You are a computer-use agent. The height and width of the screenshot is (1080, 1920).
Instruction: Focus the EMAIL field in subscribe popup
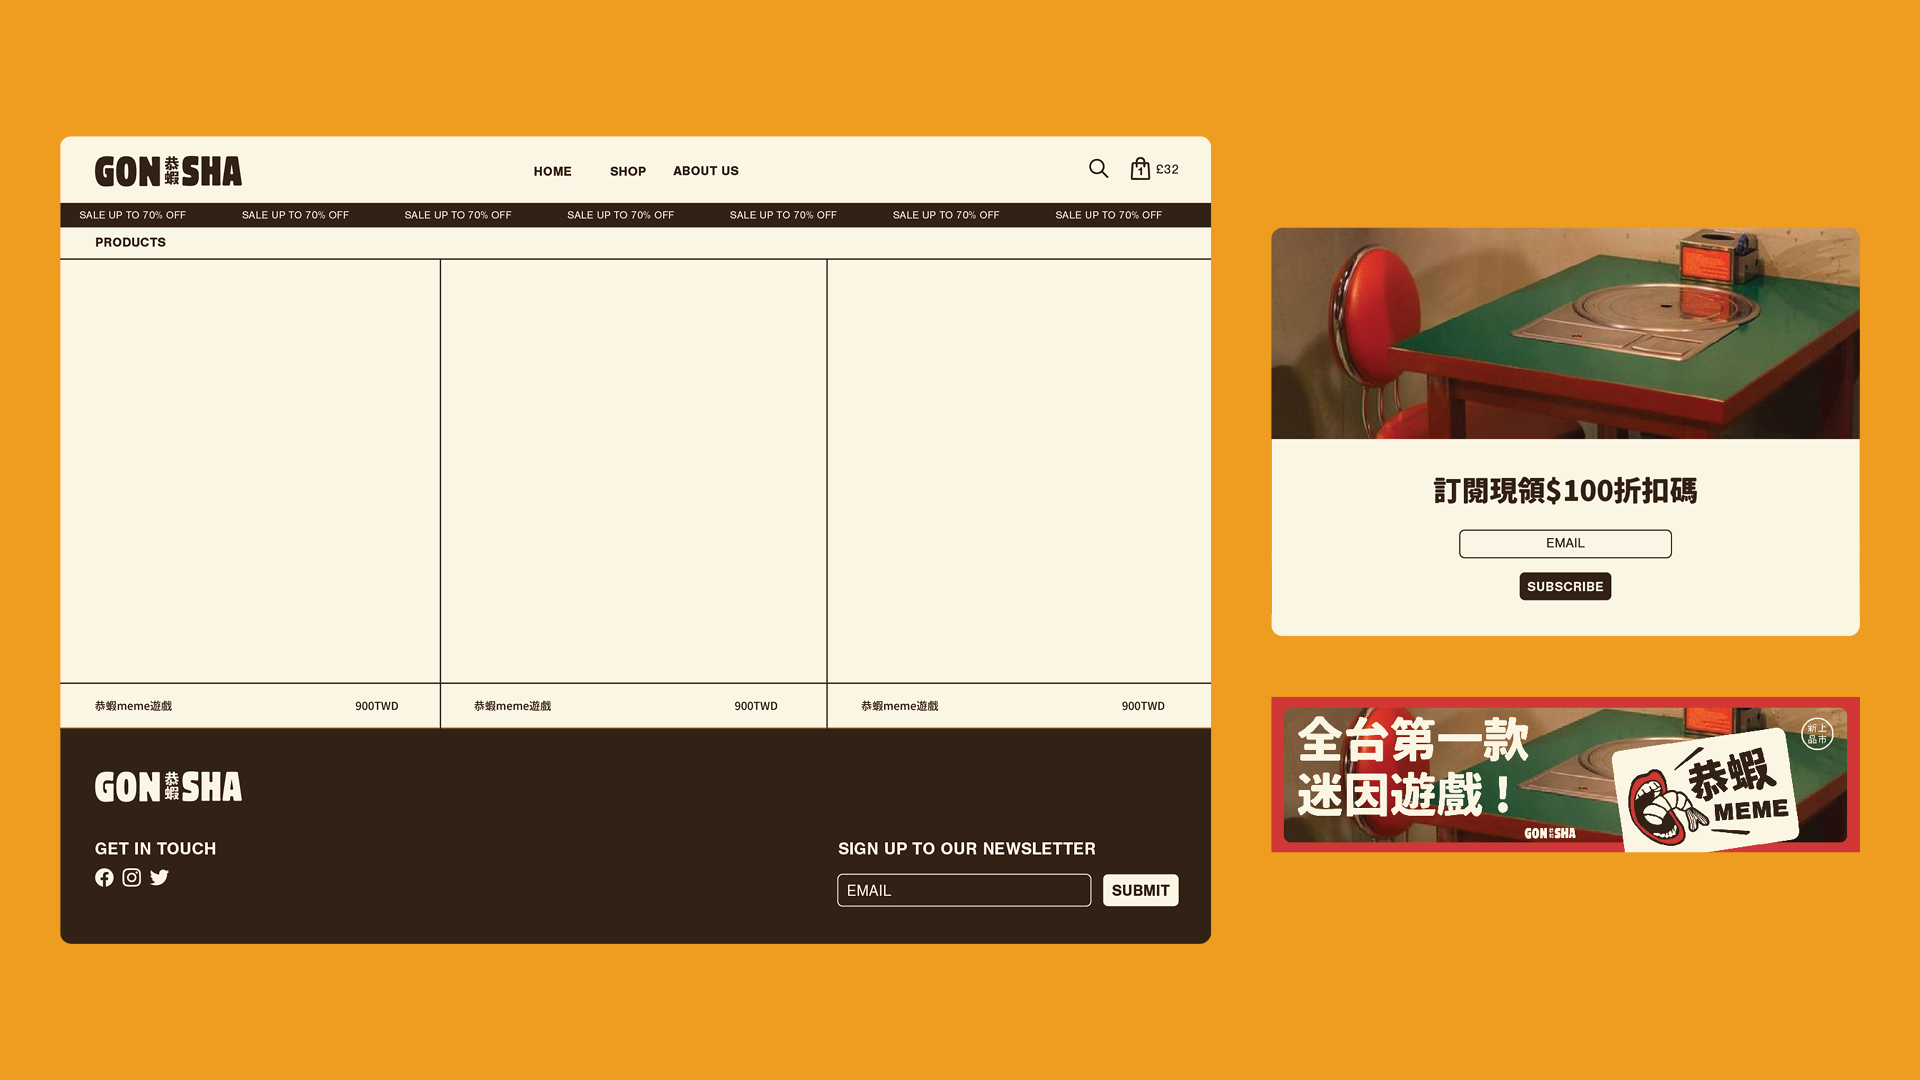pos(1565,543)
